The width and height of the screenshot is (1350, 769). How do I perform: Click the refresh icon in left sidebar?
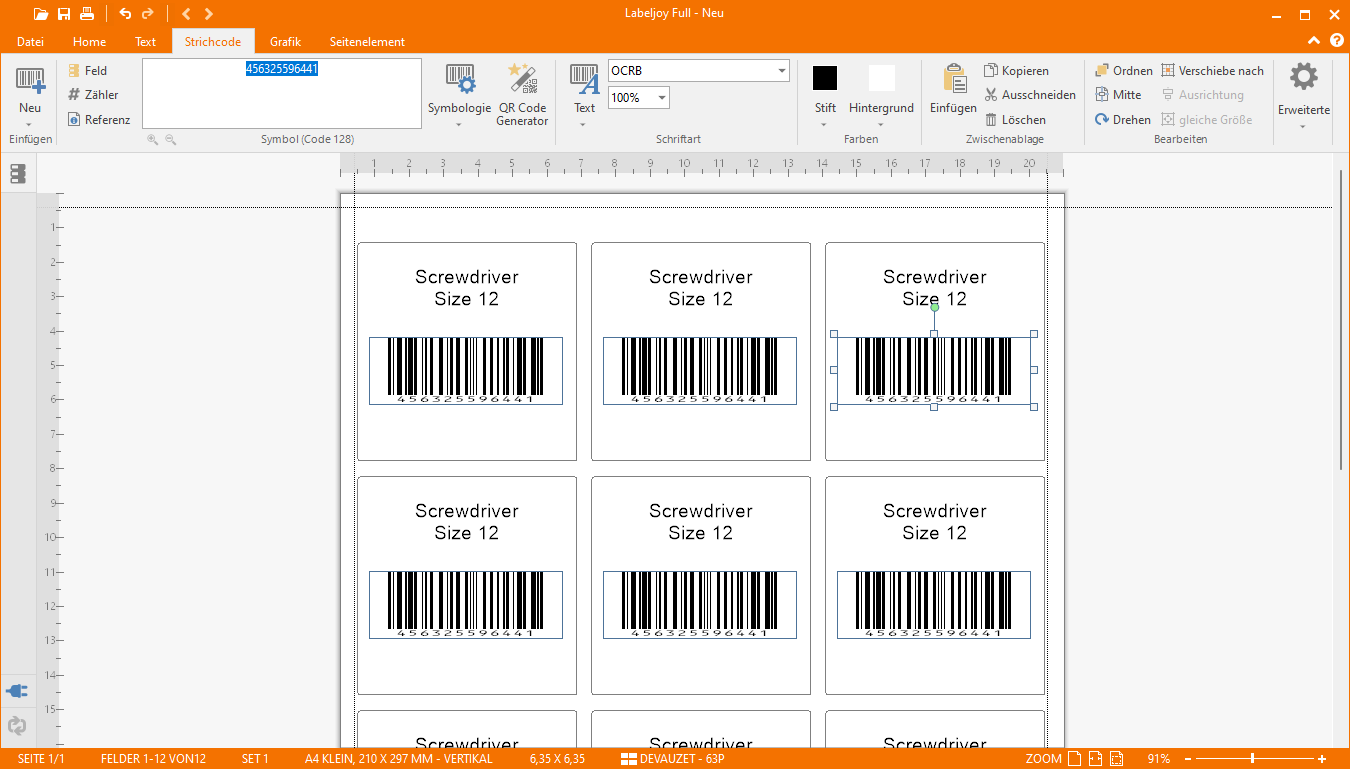click(x=17, y=726)
